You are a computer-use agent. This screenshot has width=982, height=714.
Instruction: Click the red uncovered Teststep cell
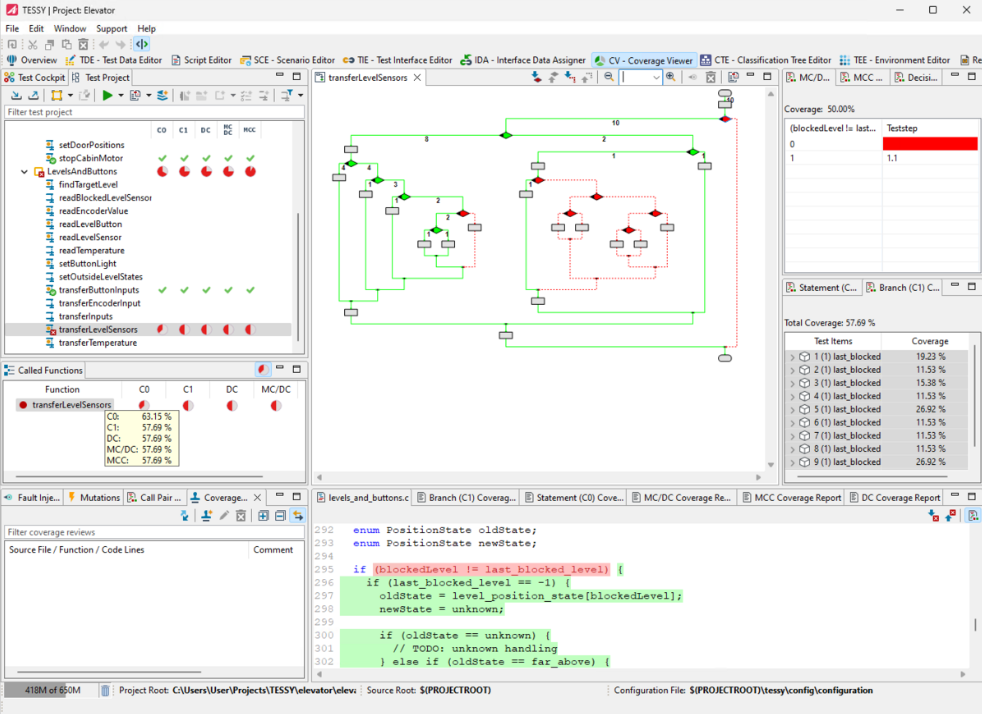929,144
